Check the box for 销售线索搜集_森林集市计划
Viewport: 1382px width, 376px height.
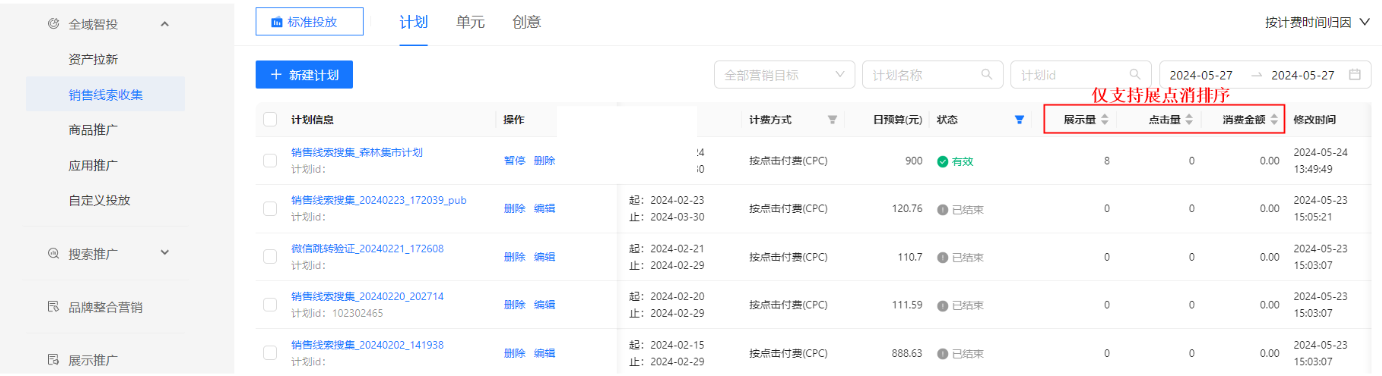coord(270,161)
